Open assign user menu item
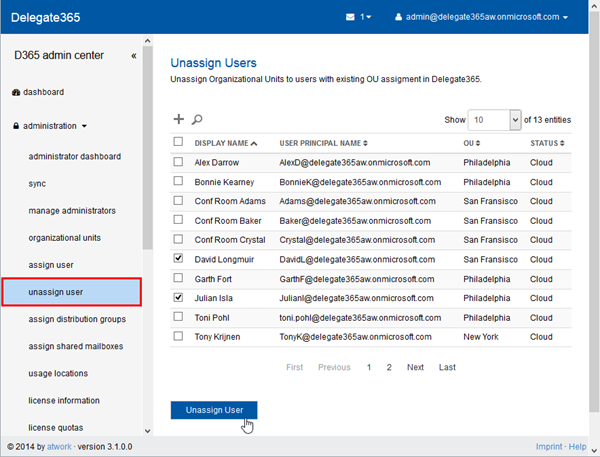Viewport: 600px width, 457px height. 51,265
